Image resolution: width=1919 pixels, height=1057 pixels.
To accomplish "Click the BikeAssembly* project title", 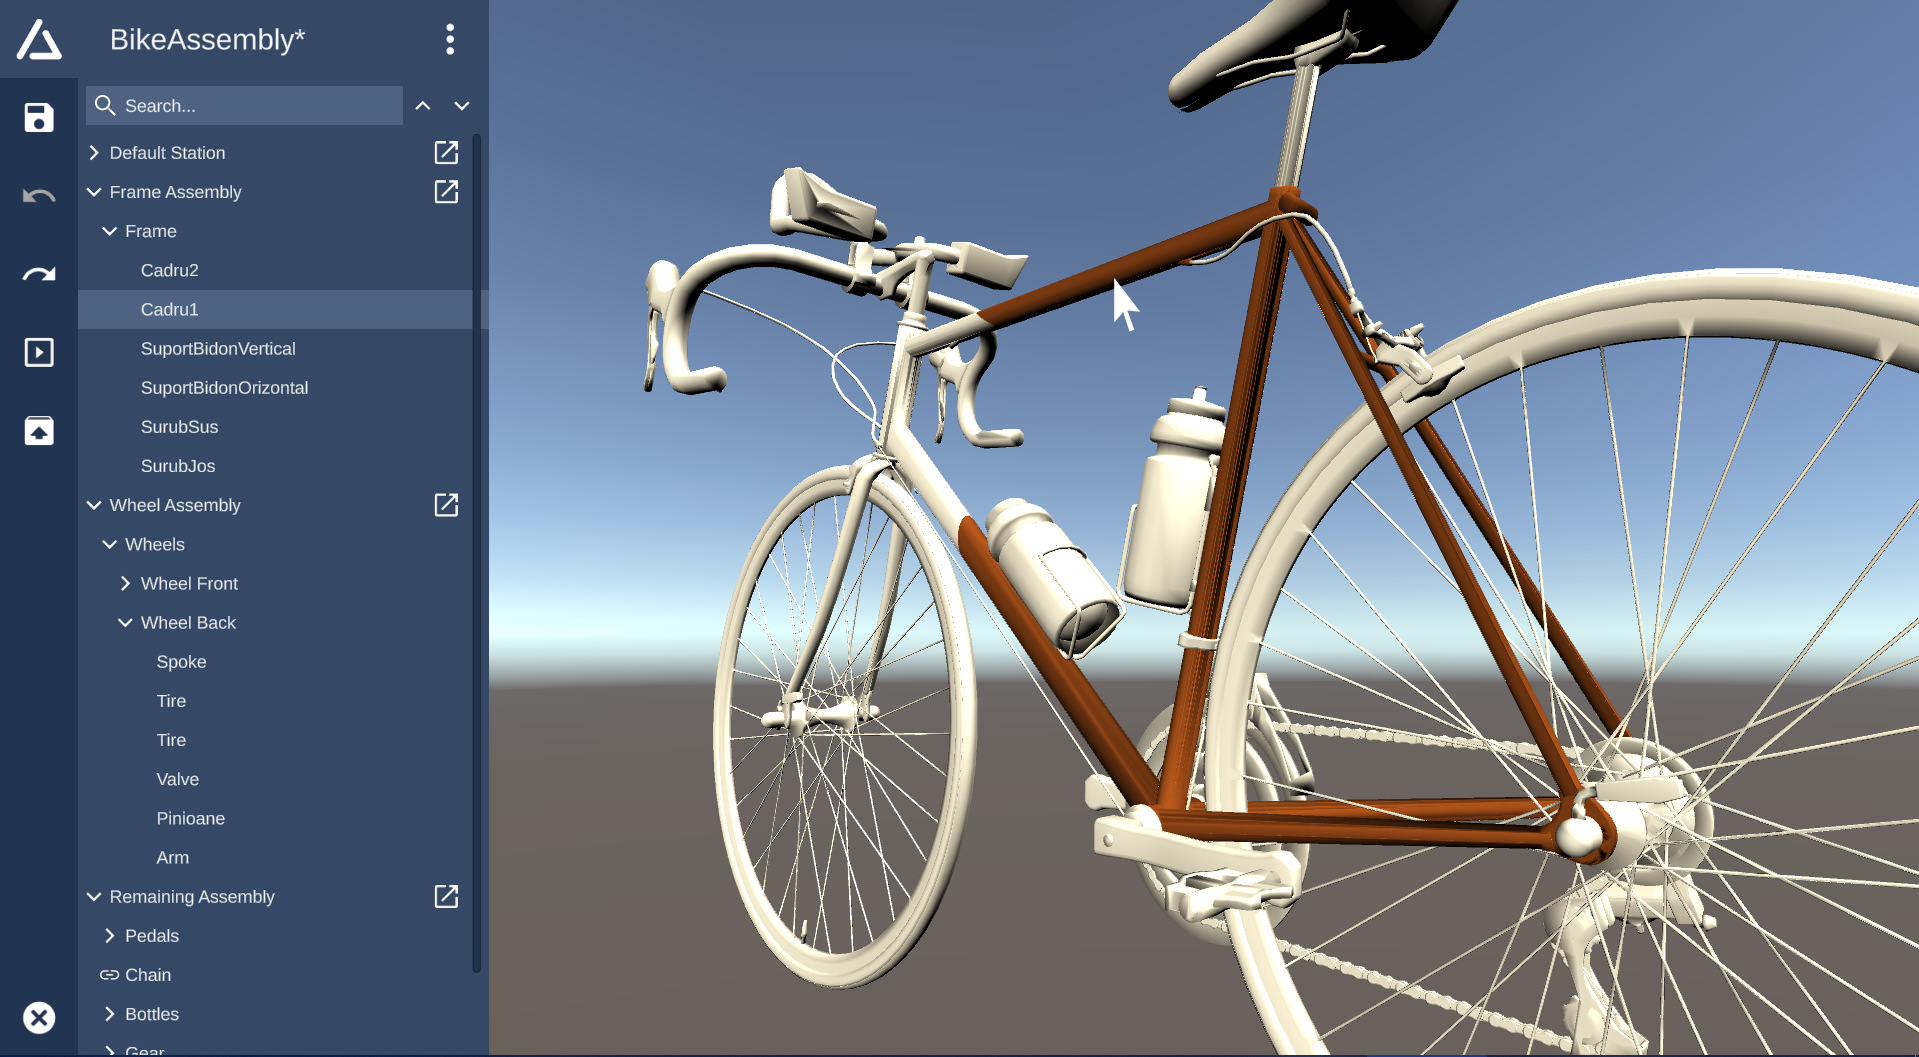I will [207, 39].
